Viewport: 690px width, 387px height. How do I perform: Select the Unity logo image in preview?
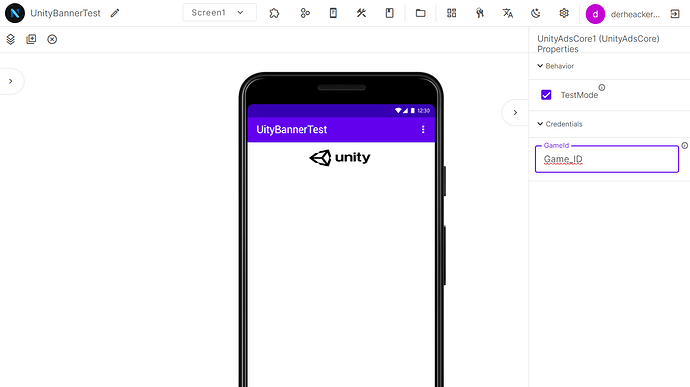tap(340, 158)
